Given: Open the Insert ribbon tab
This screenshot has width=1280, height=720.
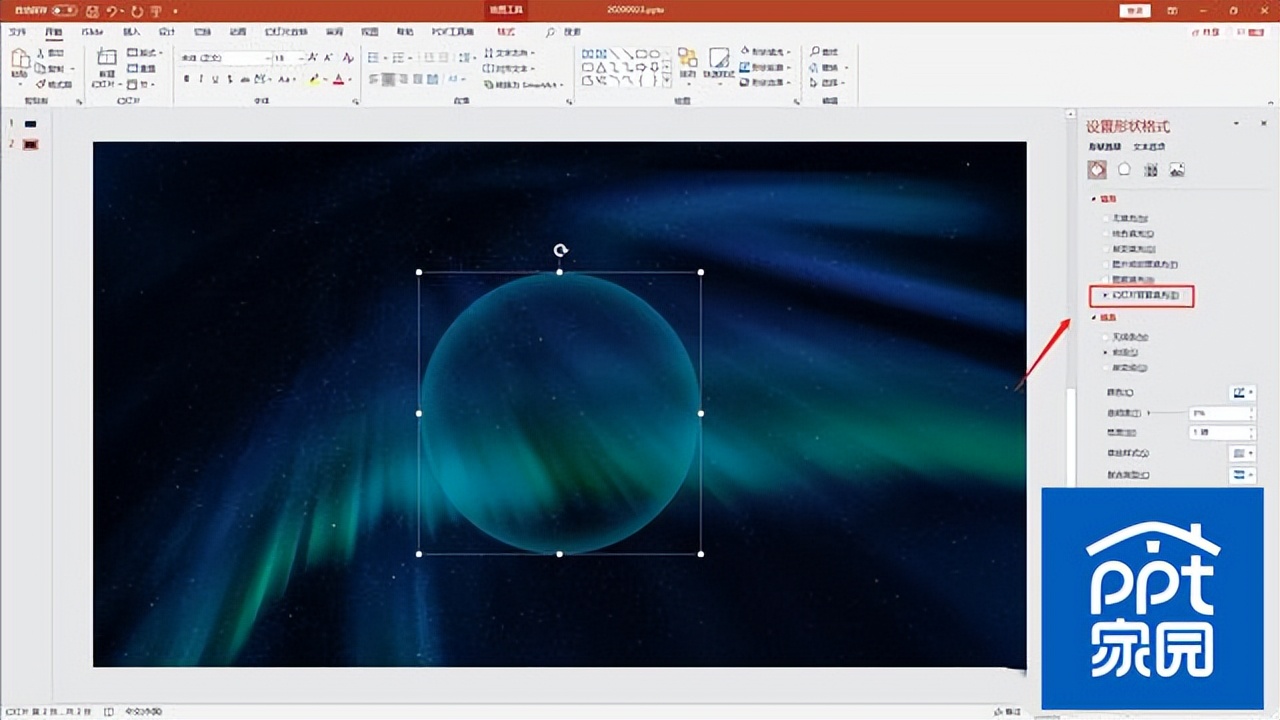Looking at the screenshot, I should tap(131, 32).
